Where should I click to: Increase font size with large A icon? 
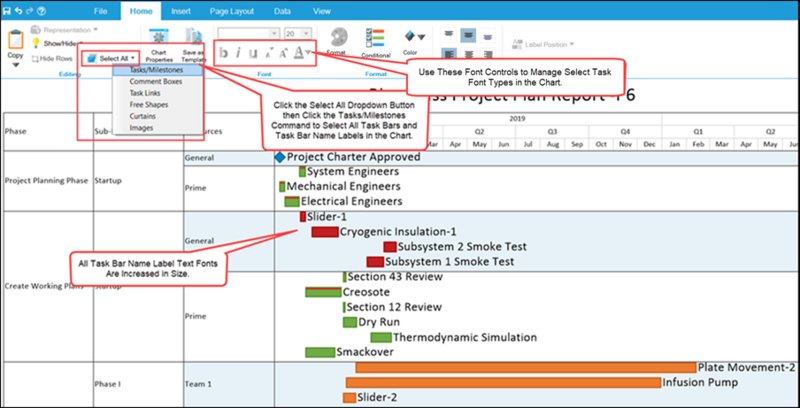(283, 53)
